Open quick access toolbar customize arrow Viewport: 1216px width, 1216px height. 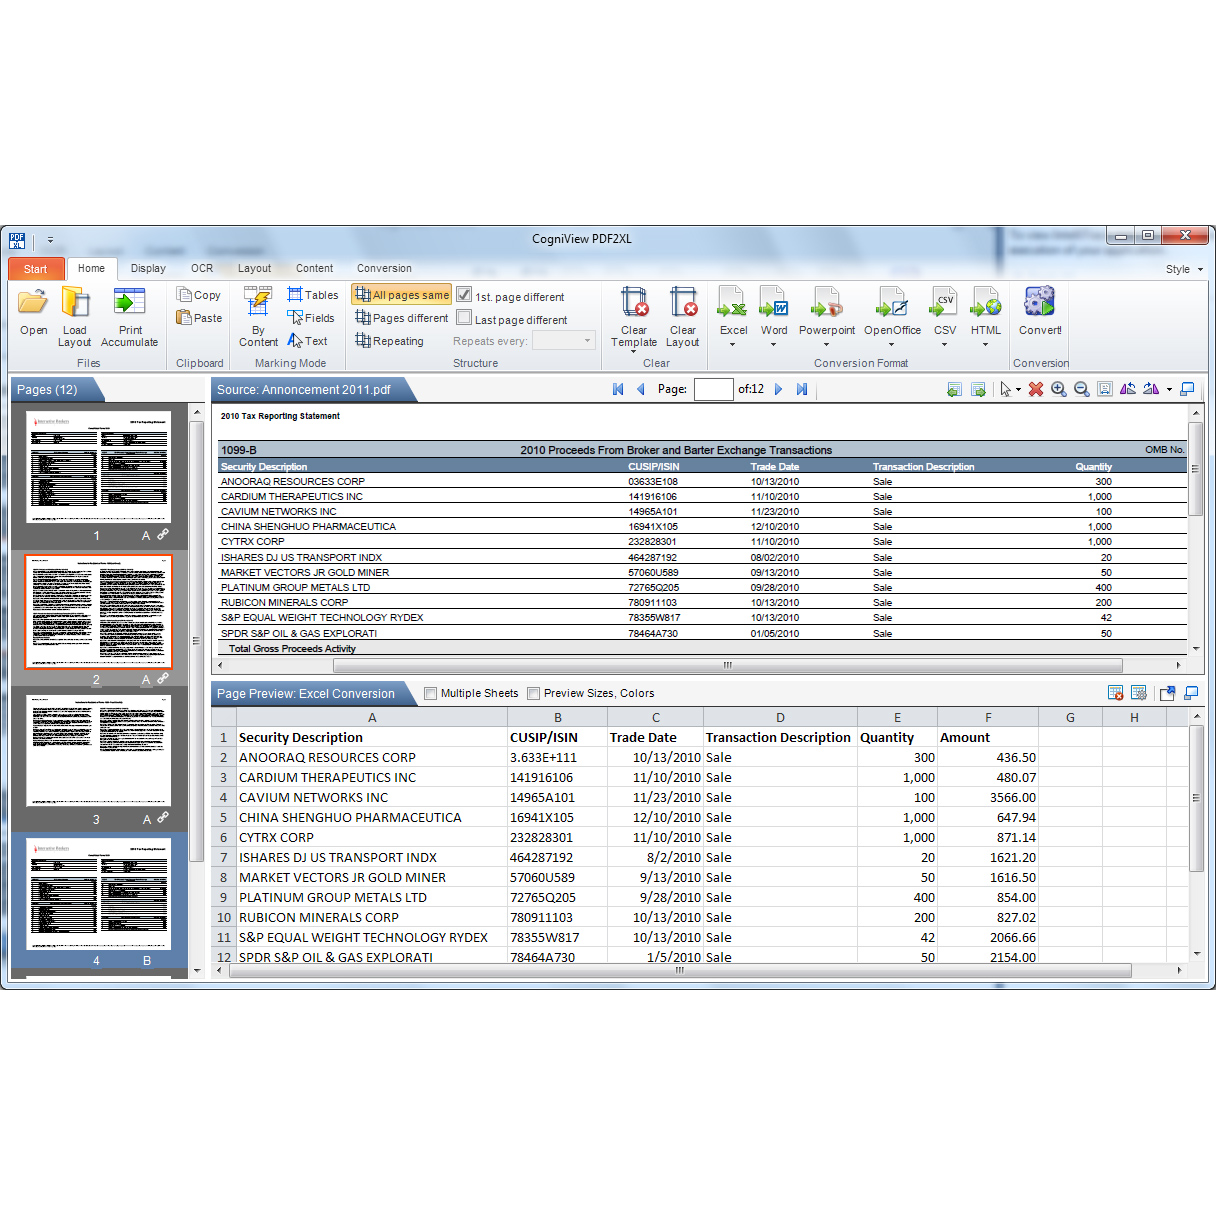point(50,240)
